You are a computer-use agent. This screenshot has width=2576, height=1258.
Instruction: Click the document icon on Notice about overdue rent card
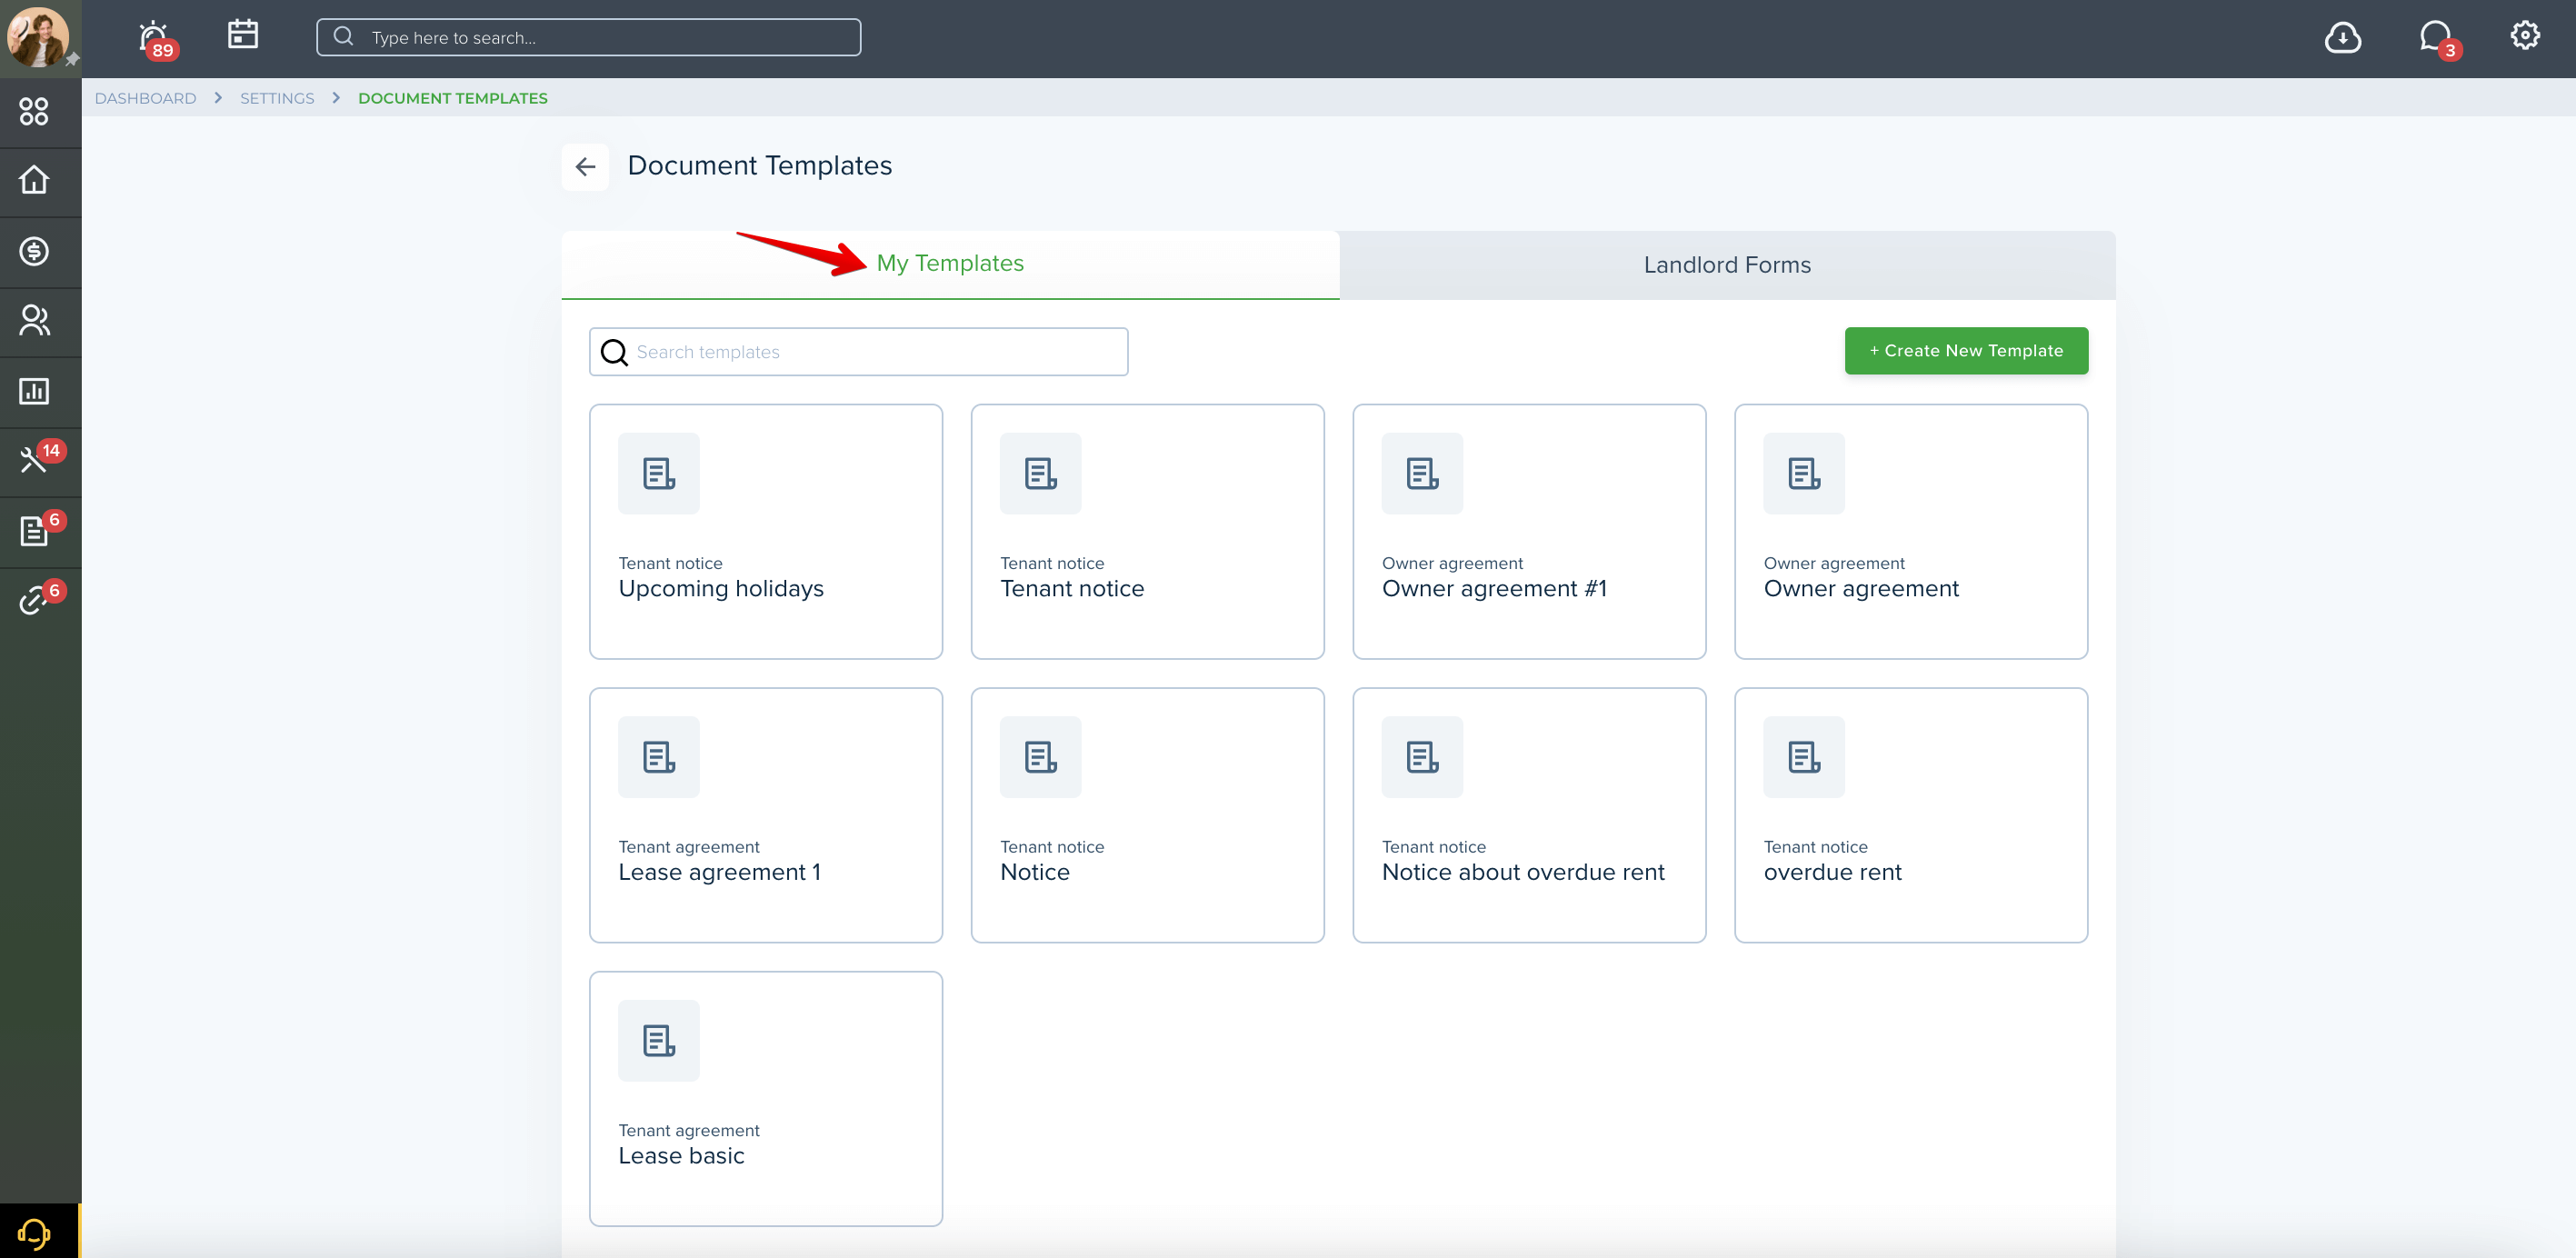point(1422,757)
